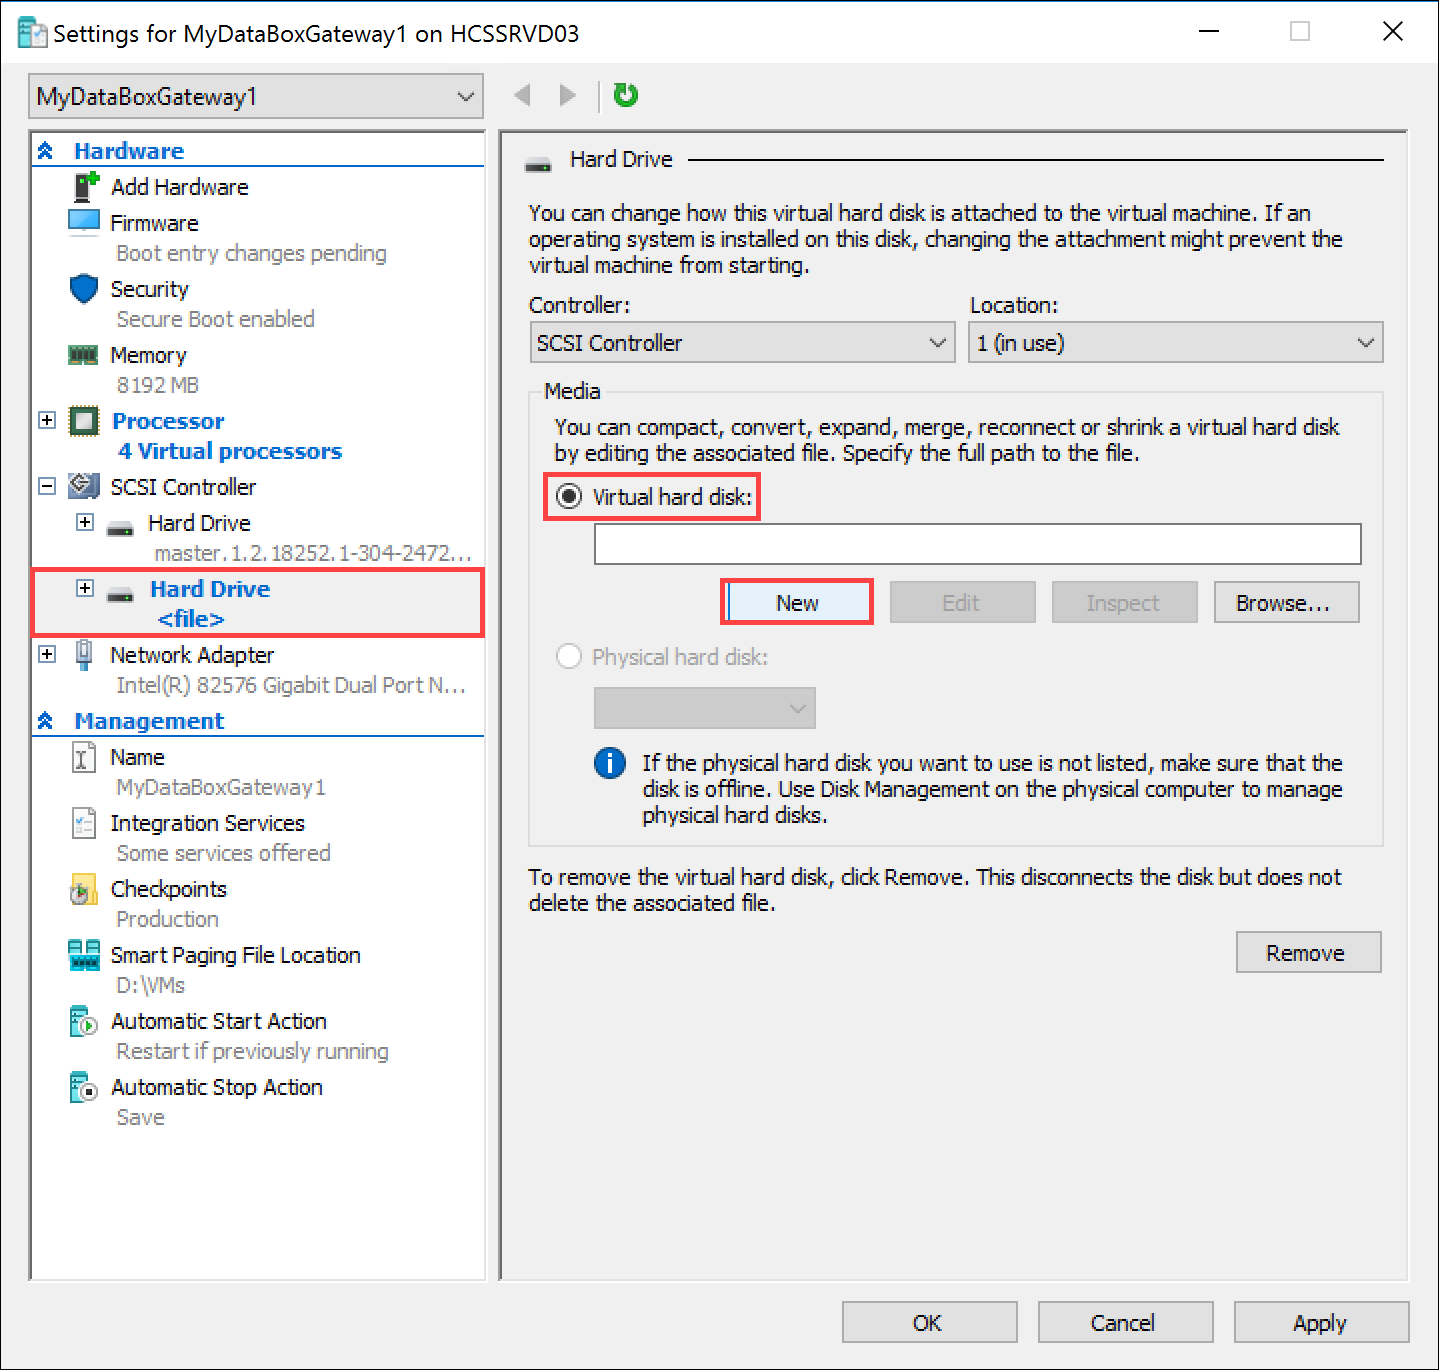Click the Name icon under Management
1439x1370 pixels.
pos(84,757)
